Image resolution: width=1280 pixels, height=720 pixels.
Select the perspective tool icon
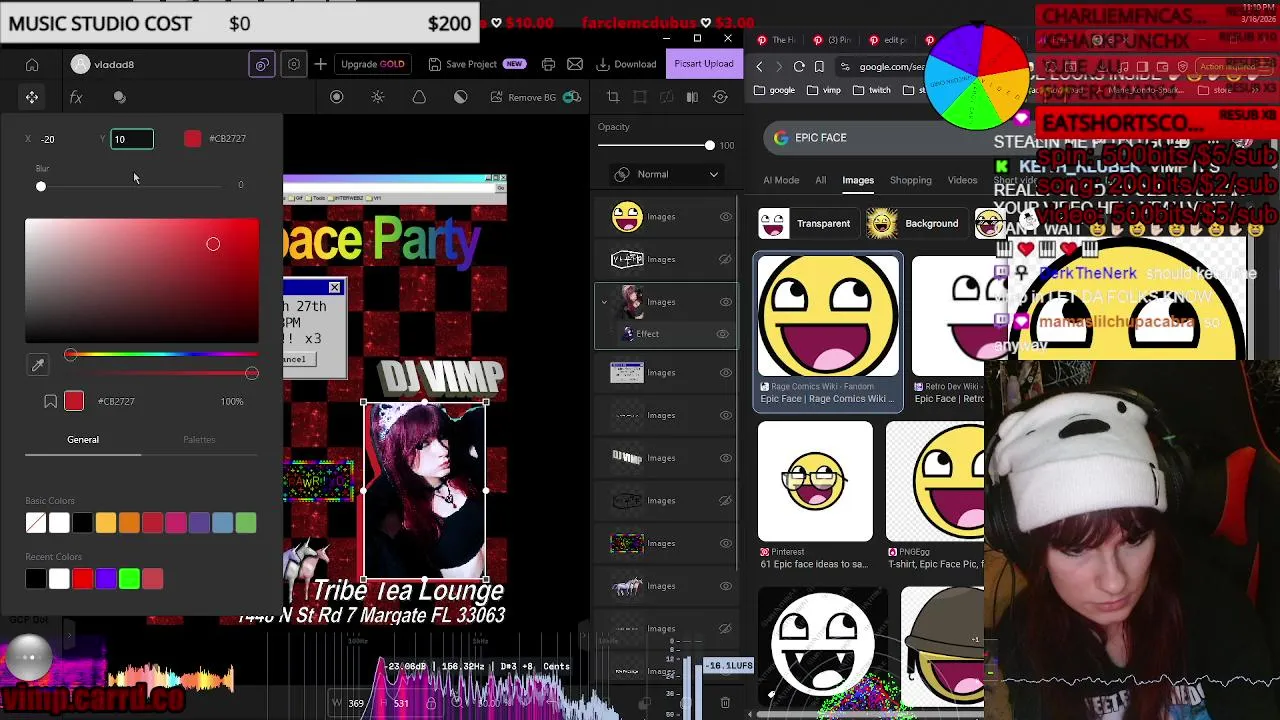pos(666,97)
